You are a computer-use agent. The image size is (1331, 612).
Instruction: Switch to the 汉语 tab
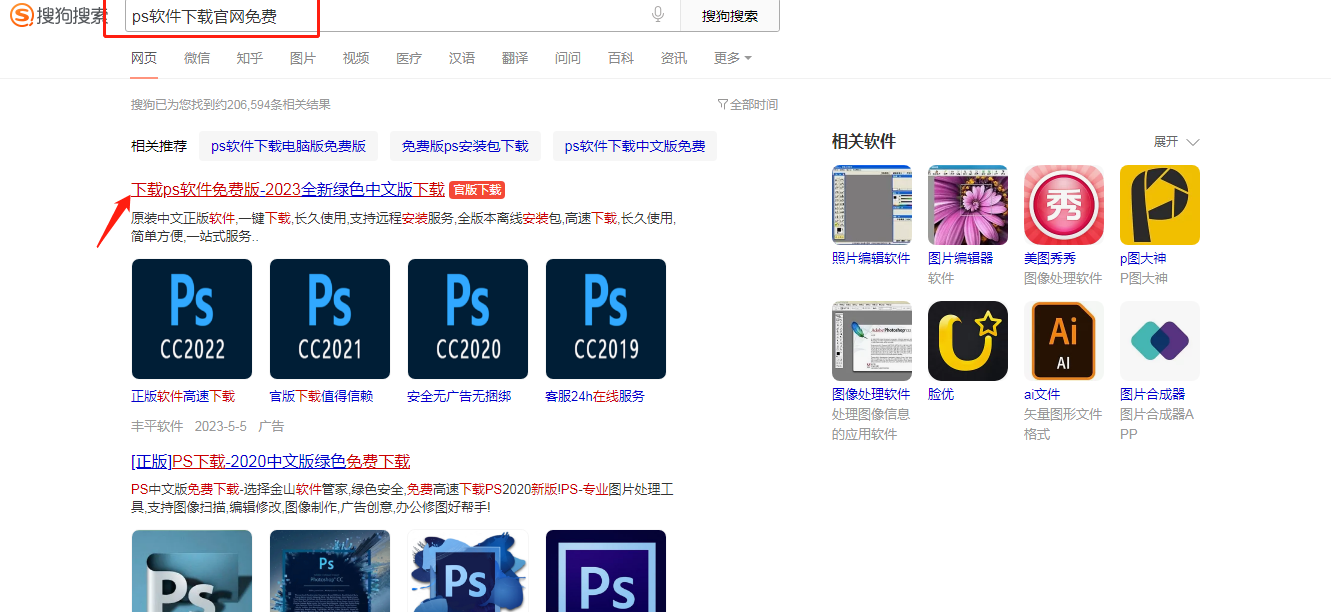(x=462, y=58)
